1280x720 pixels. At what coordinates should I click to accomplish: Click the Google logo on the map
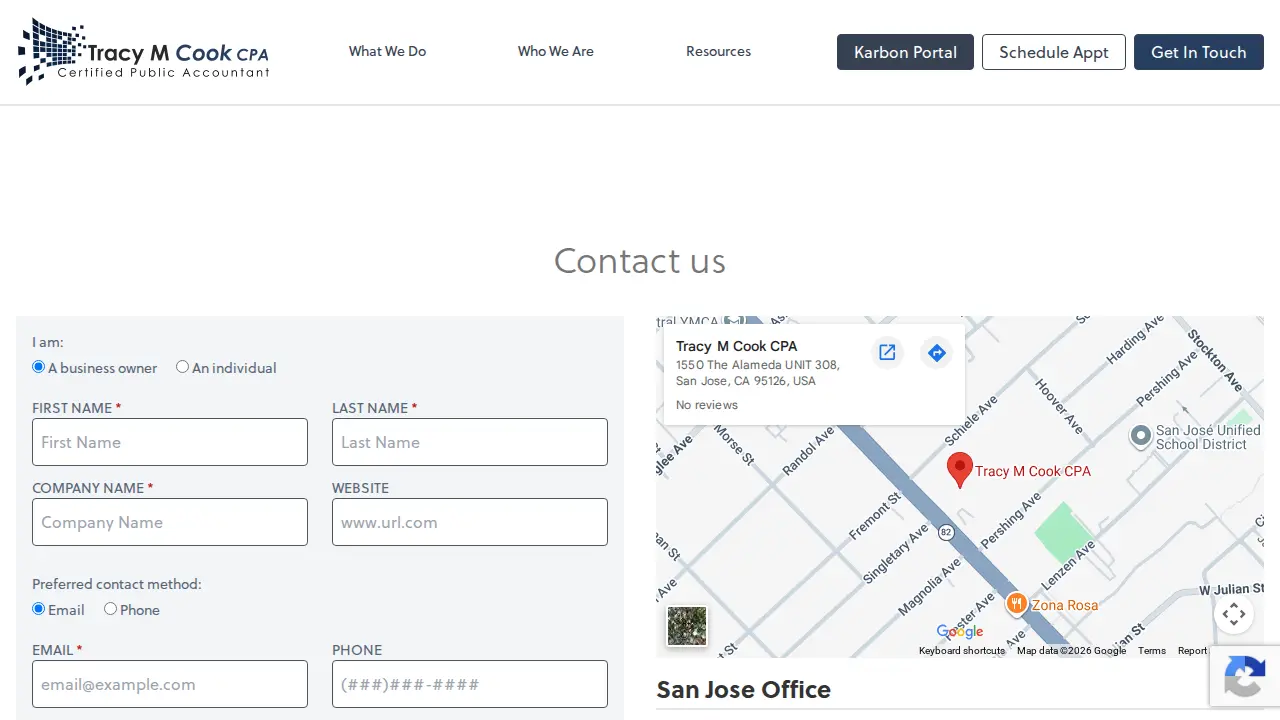960,631
